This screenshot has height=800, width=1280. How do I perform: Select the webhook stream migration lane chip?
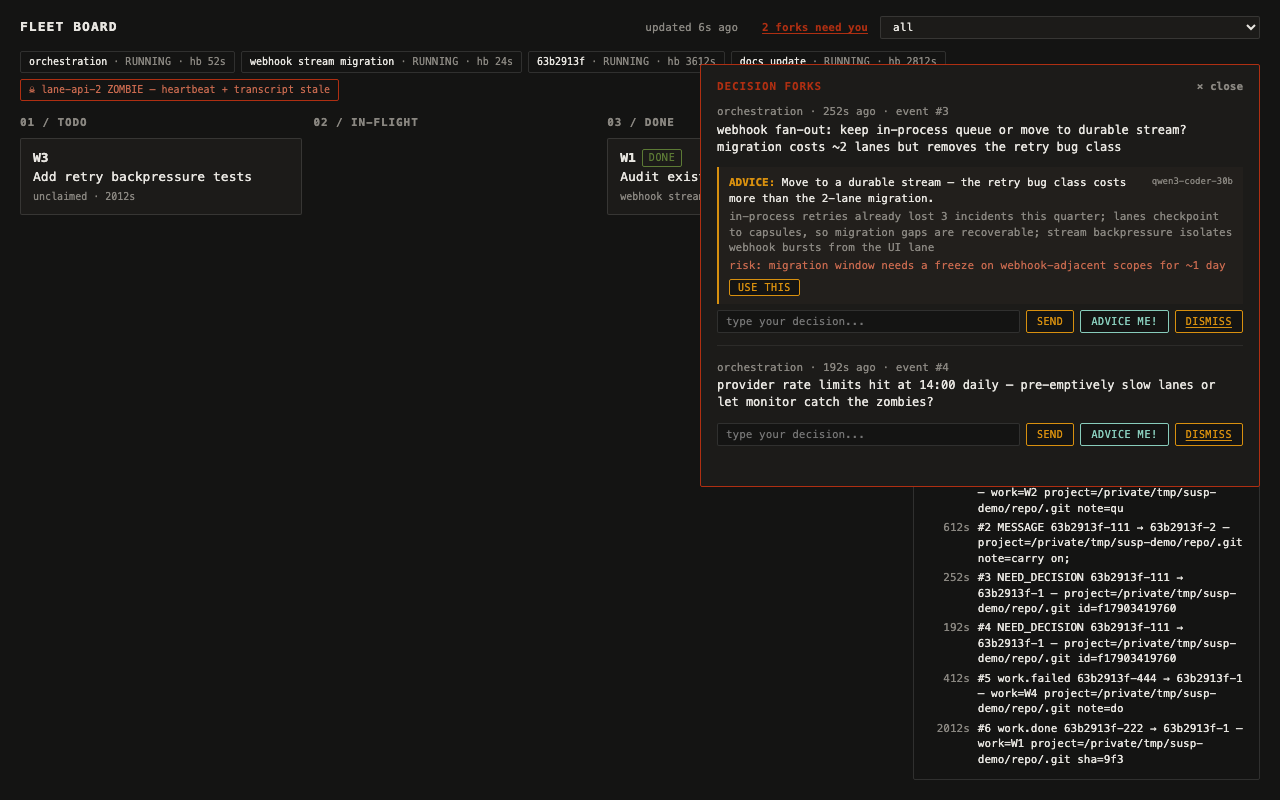tap(381, 62)
